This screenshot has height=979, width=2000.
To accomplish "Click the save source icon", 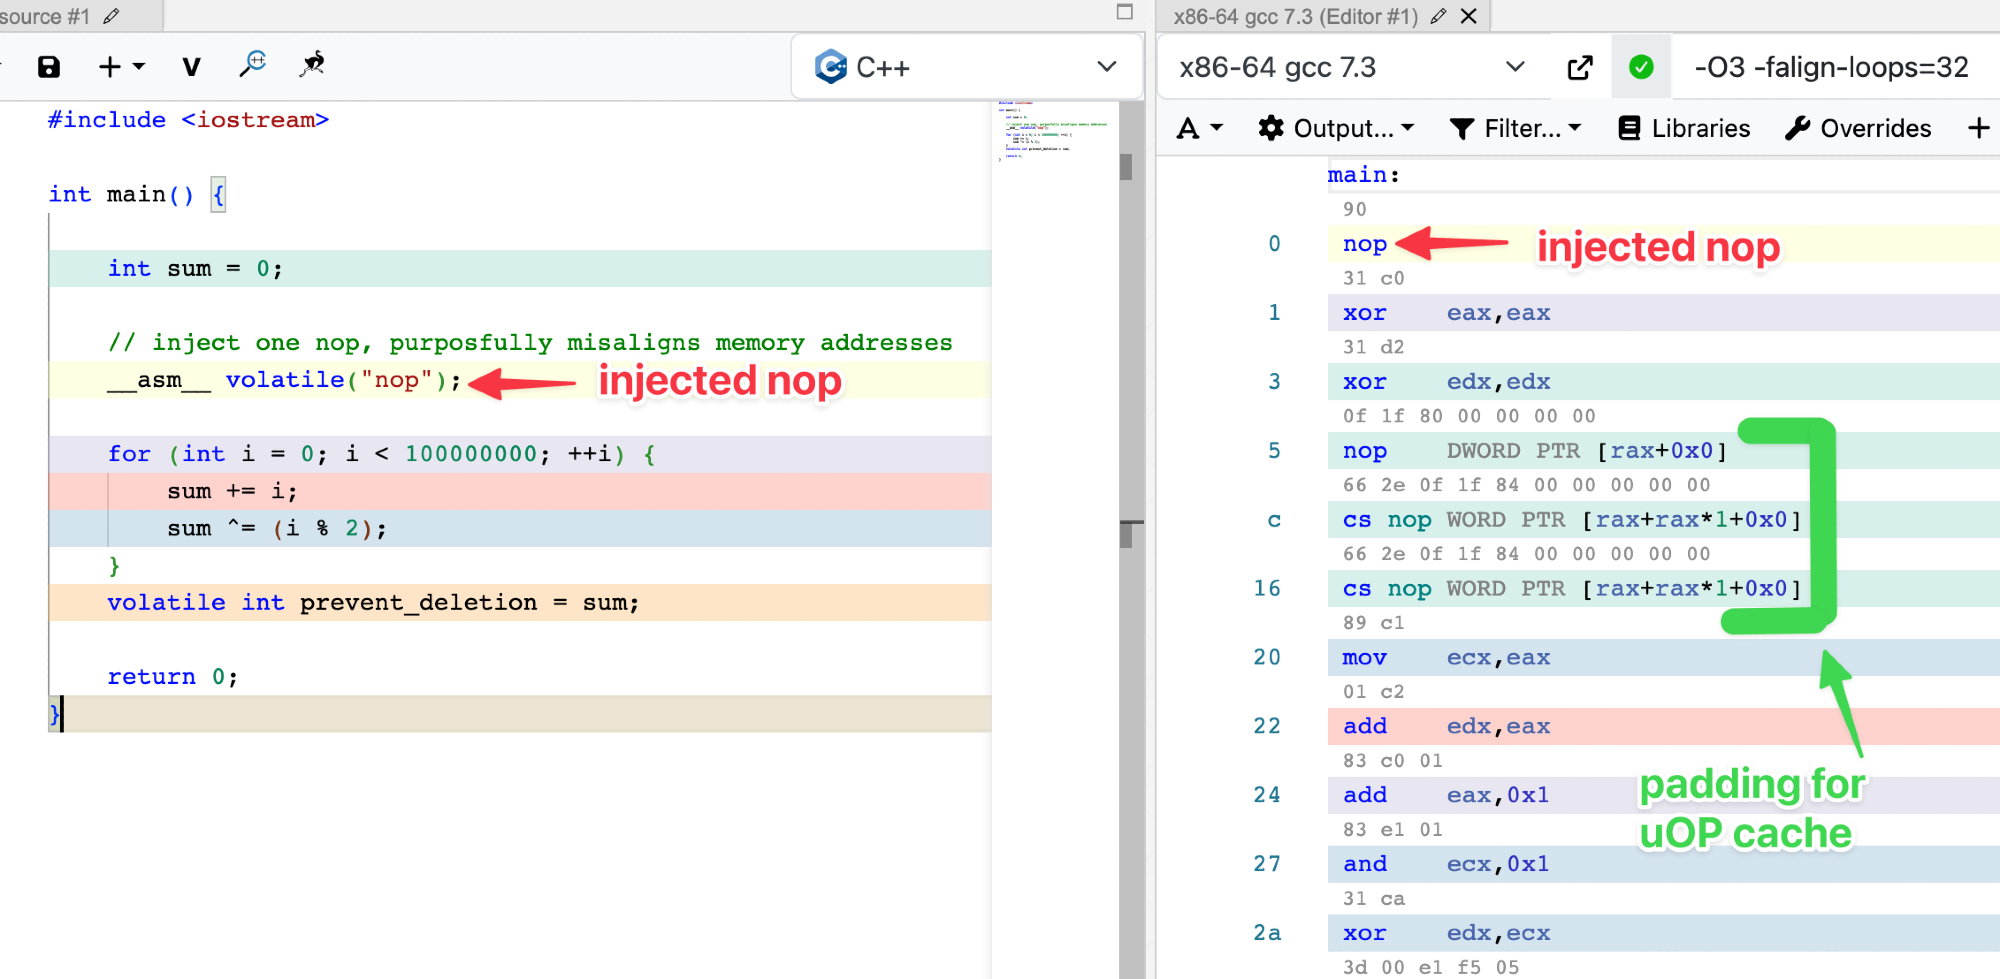I will point(48,67).
